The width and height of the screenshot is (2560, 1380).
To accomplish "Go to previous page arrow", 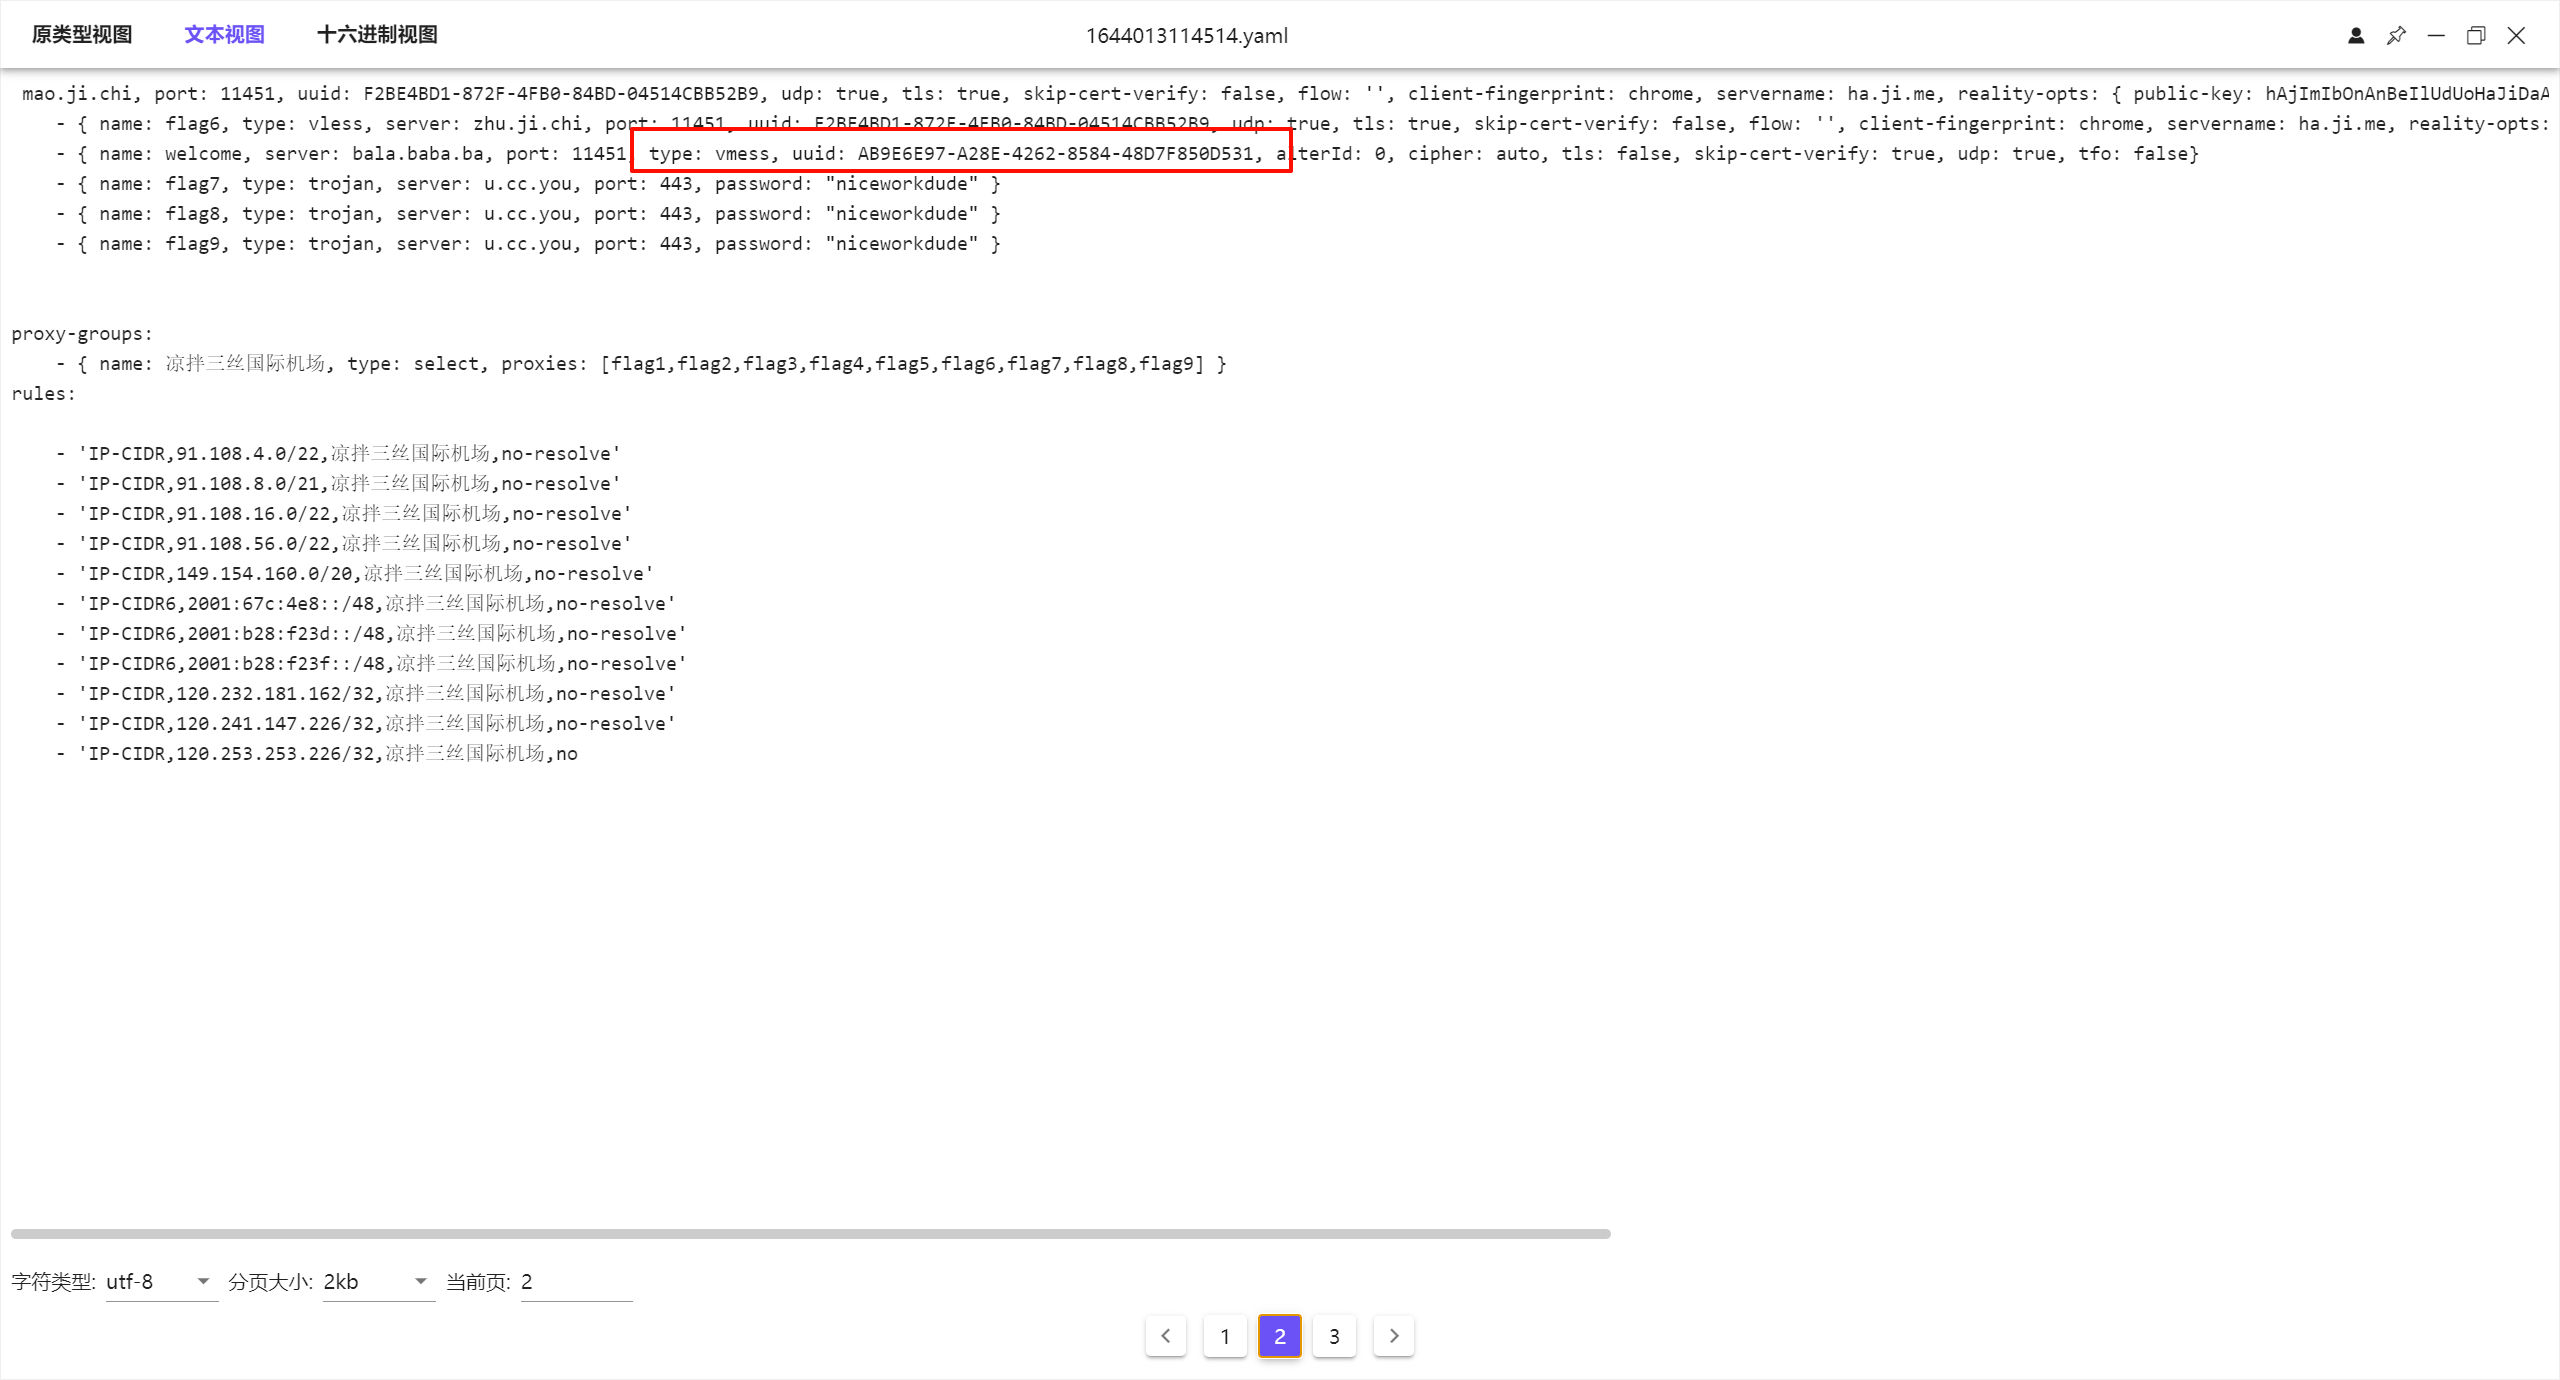I will point(1166,1336).
